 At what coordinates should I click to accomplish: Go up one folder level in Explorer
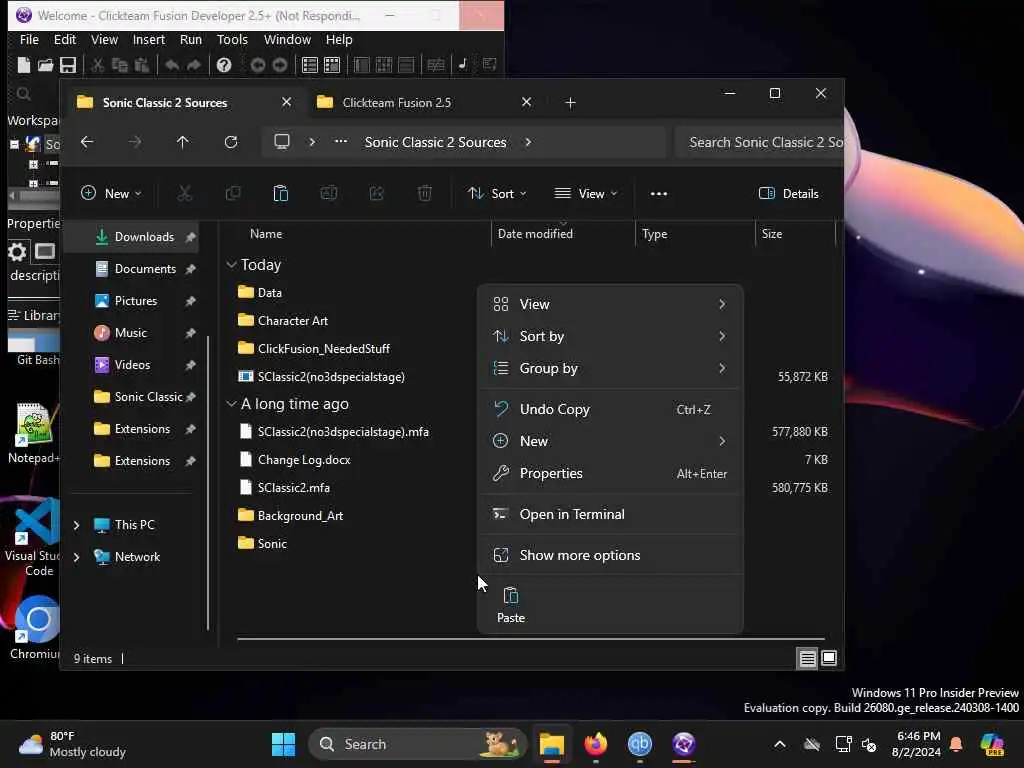[182, 142]
